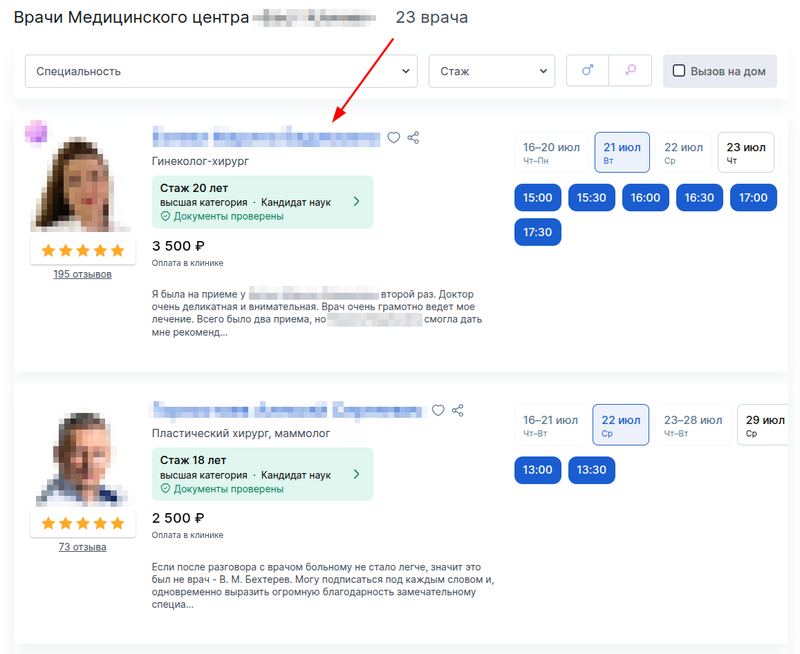The image size is (800, 654).
Task: Add the Гинеколог-хирург doctor to favorites
Action: [x=393, y=137]
